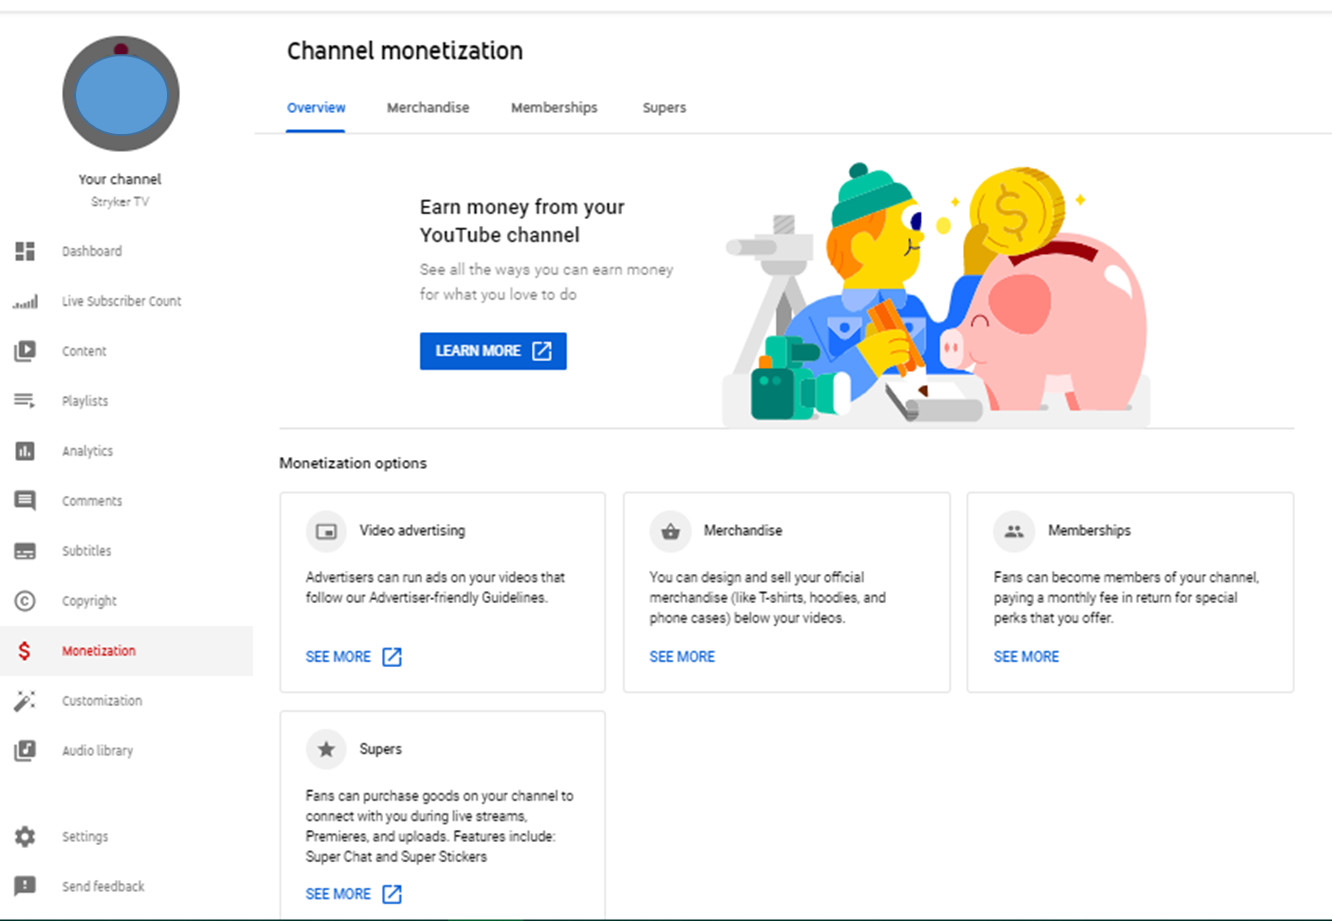Open the Content video icon
1332x921 pixels.
point(25,351)
